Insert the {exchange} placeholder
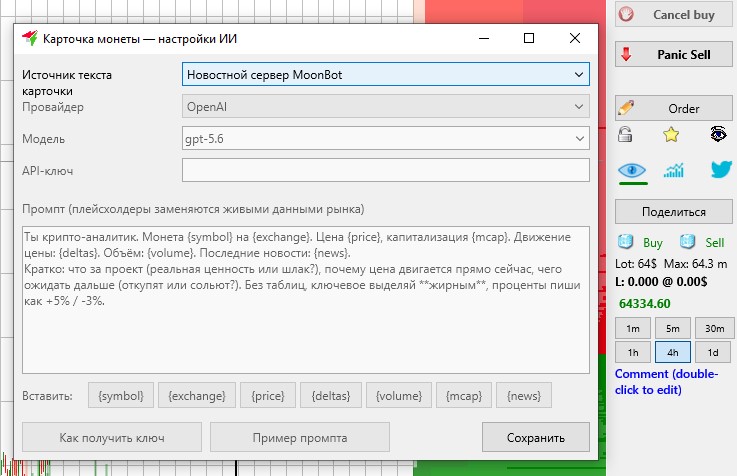737x476 pixels. 197,396
